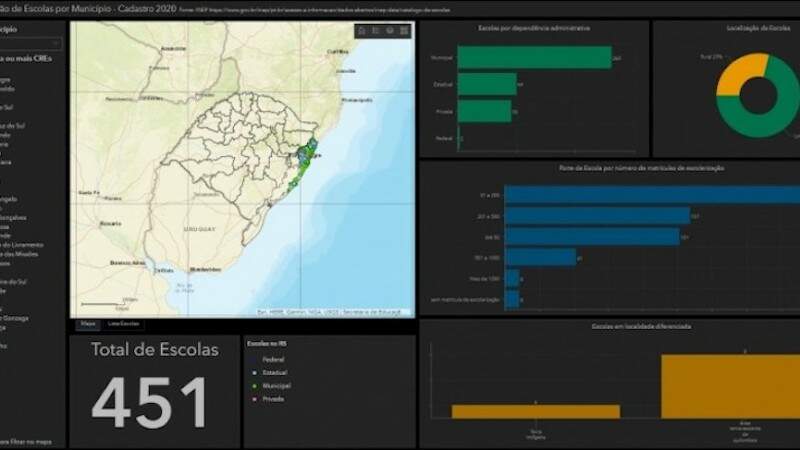Open the Município dropdown in sidebar
The width and height of the screenshot is (800, 450).
point(31,44)
